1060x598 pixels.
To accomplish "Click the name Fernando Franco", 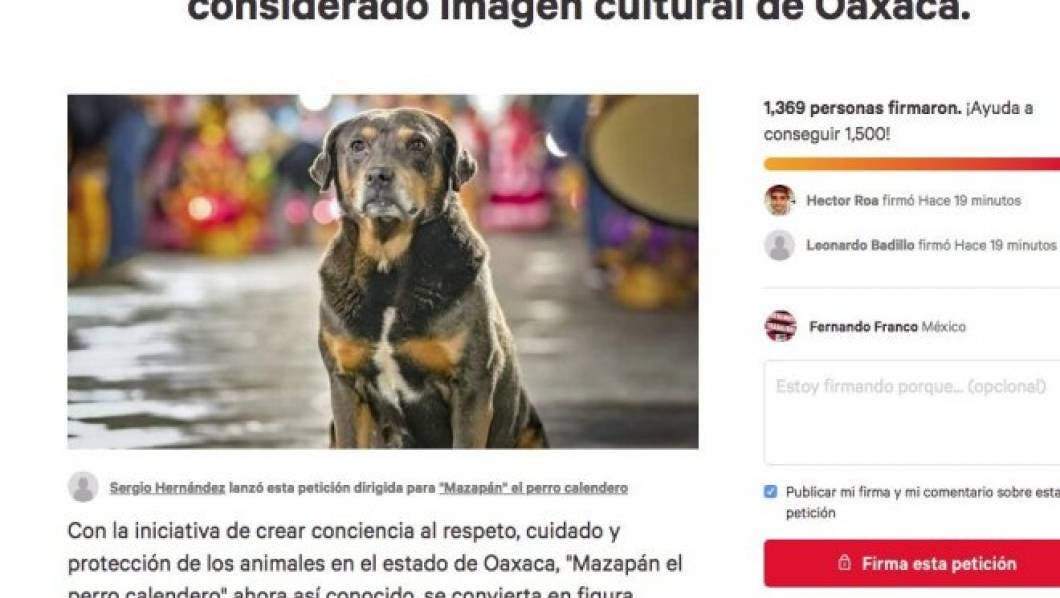I will point(863,327).
